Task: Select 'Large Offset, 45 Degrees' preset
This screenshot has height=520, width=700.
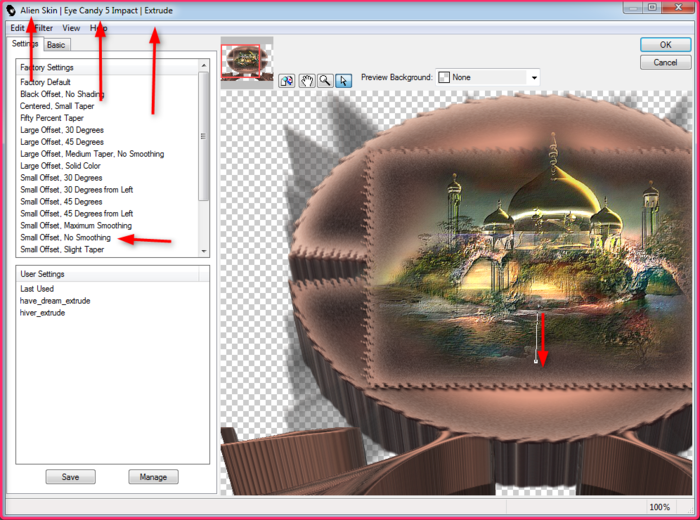Action: coord(62,142)
